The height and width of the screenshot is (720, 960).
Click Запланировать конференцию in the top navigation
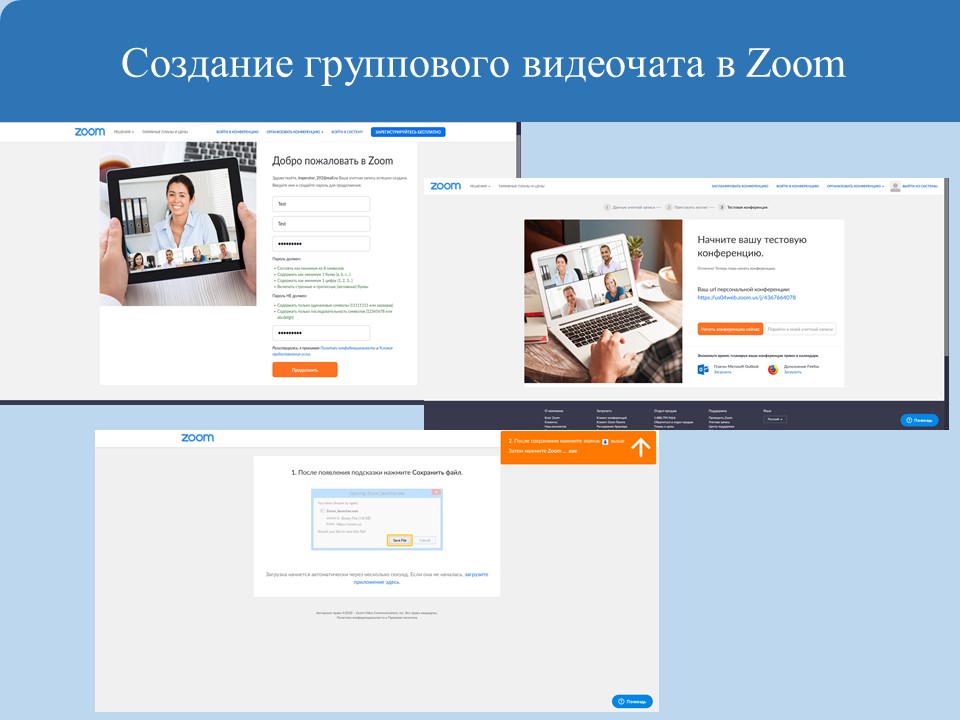(x=740, y=186)
